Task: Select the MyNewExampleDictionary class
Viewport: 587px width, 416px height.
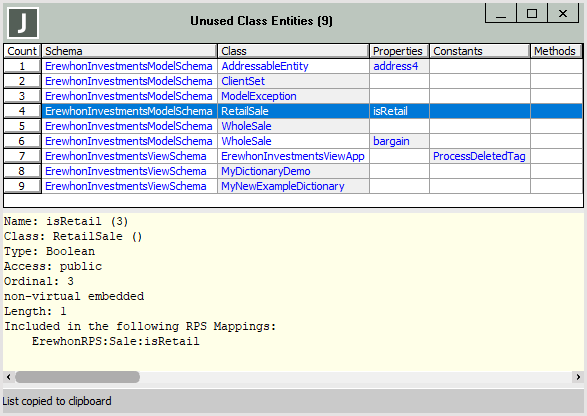Action: tap(283, 186)
